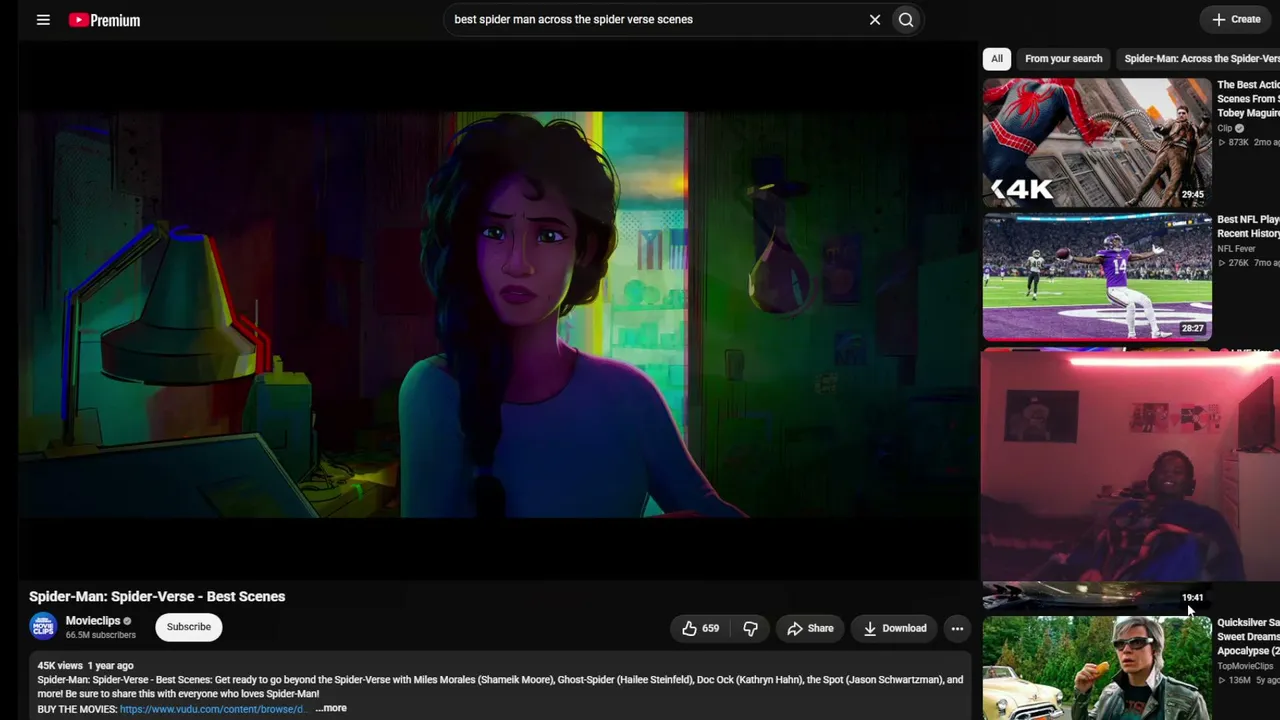Screen dimensions: 1280x720
Task: Open the Quicksilver Sweet Dreams thumbnail
Action: pyautogui.click(x=1097, y=668)
